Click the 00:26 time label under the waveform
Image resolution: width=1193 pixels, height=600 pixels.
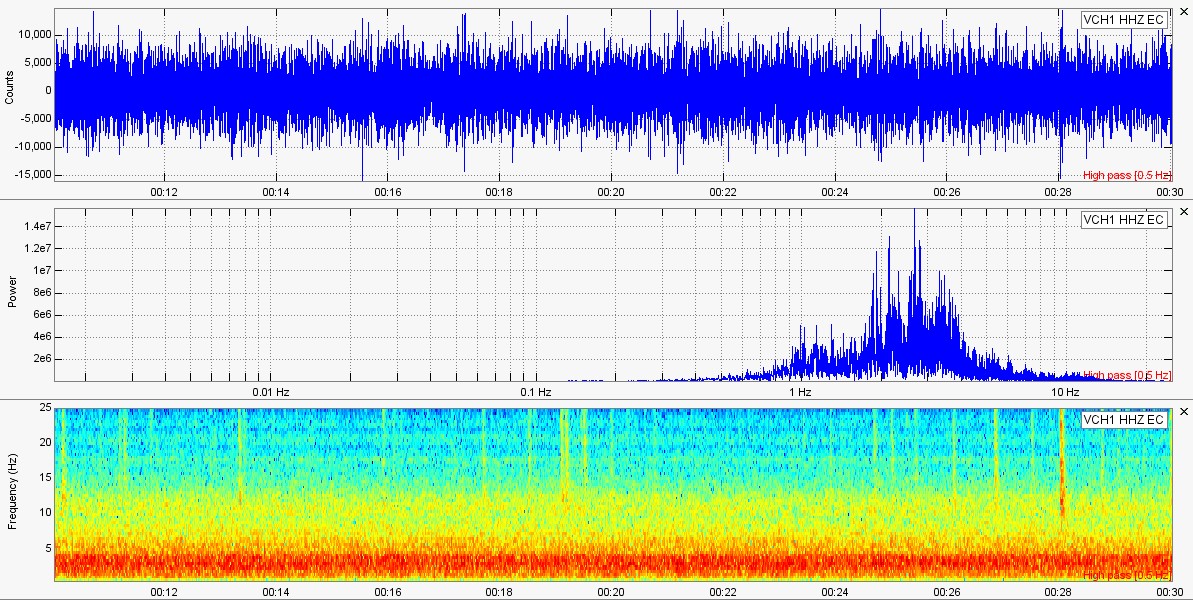click(946, 192)
